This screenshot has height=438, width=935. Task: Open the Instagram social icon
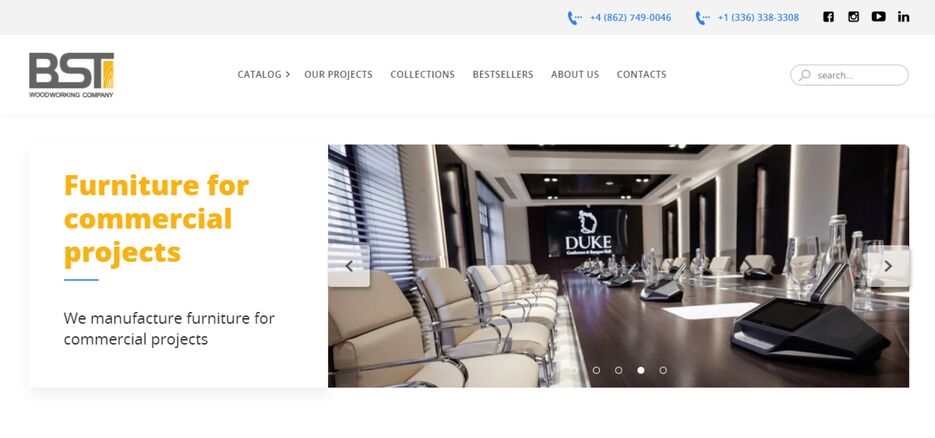pos(853,17)
